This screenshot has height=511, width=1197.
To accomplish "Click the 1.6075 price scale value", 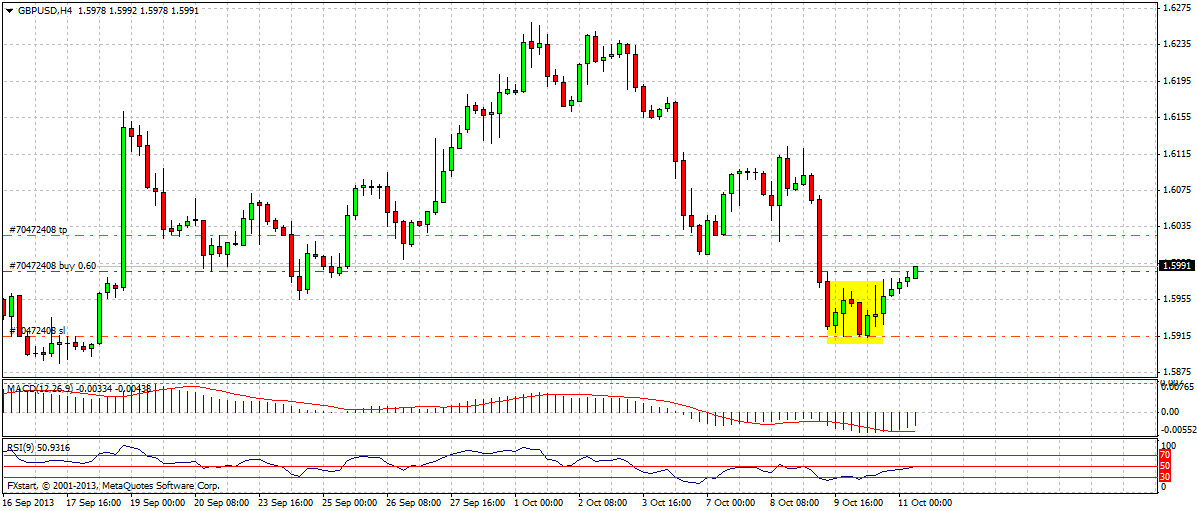I will pos(1176,190).
